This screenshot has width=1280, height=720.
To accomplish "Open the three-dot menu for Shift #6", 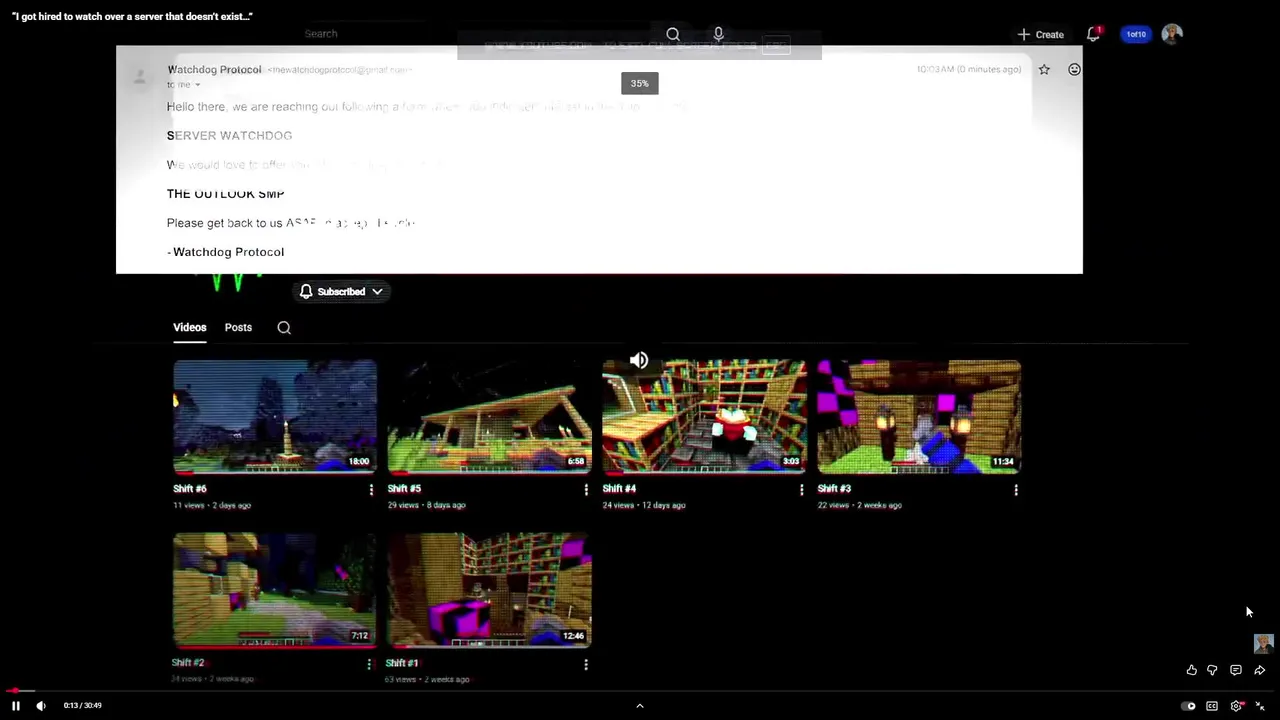I will click(371, 490).
